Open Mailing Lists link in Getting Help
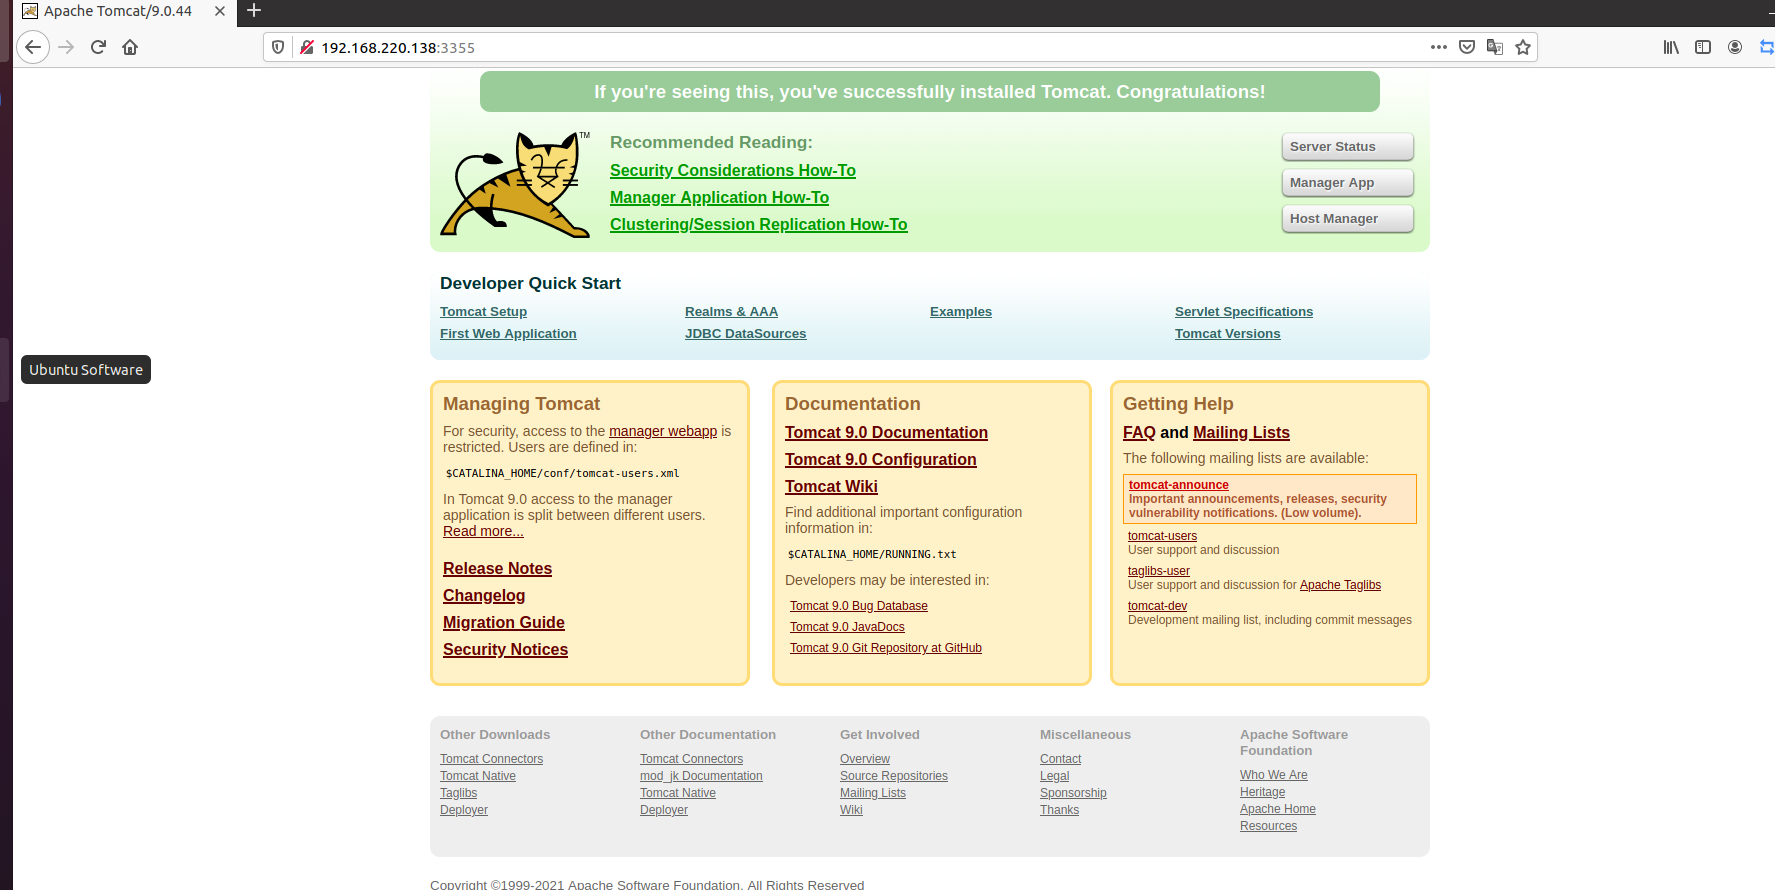 [x=1241, y=433]
